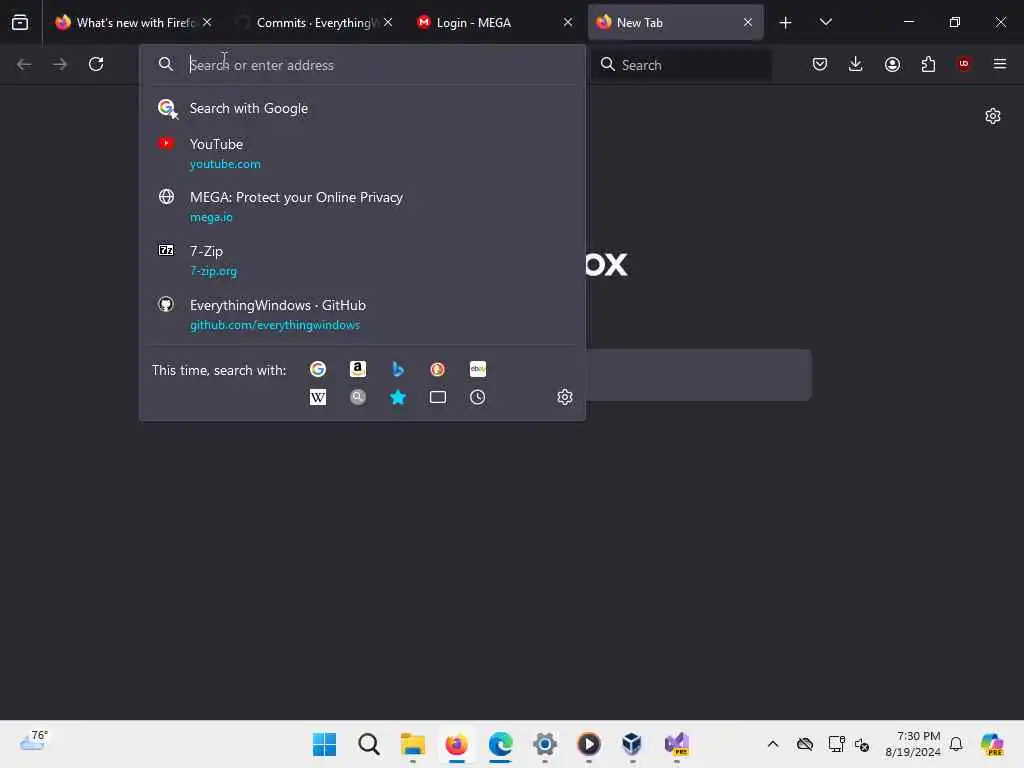Click the toolbar Search box
Viewport: 1024px width, 768px height.
pos(681,65)
